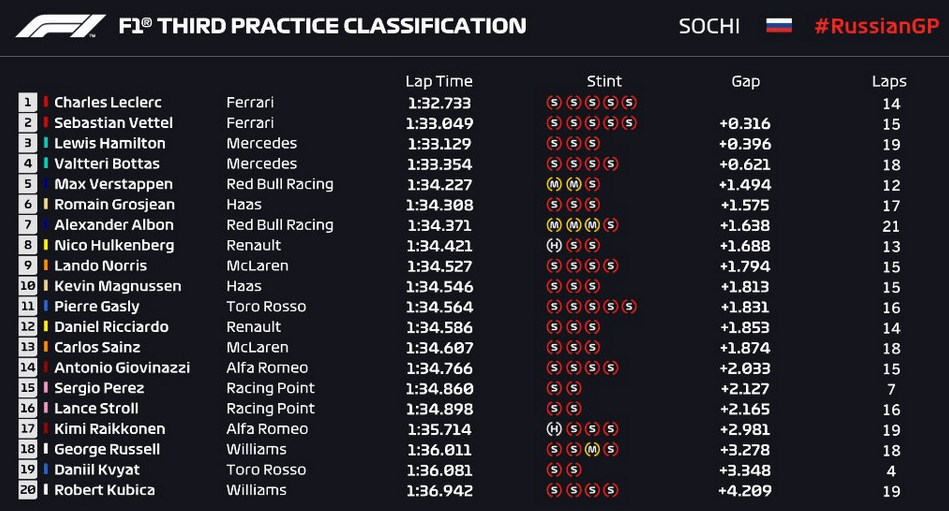Click the hard tyre icon in Raikkonen's stint

[554, 429]
